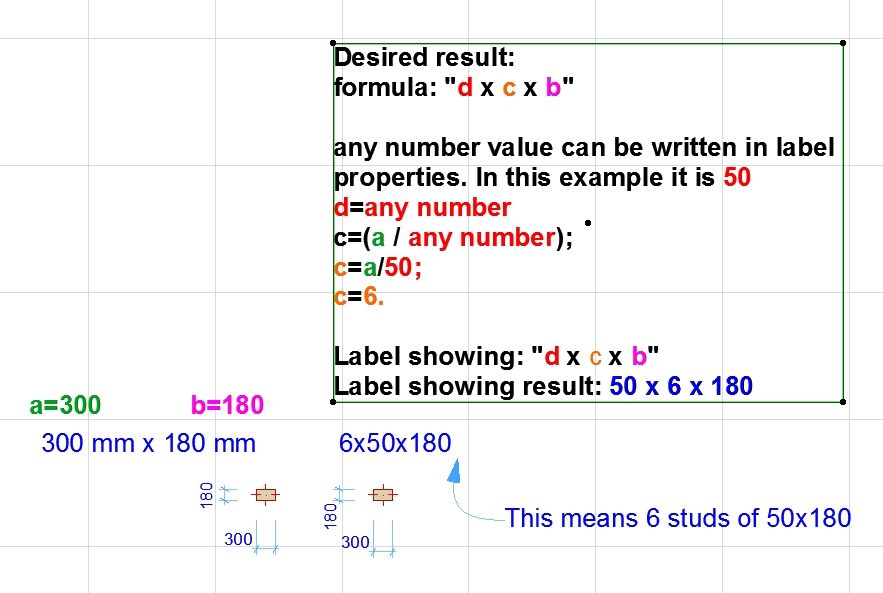The width and height of the screenshot is (883, 593).
Task: Click the blue "50 x 6 x 180" result
Action: [x=681, y=386]
